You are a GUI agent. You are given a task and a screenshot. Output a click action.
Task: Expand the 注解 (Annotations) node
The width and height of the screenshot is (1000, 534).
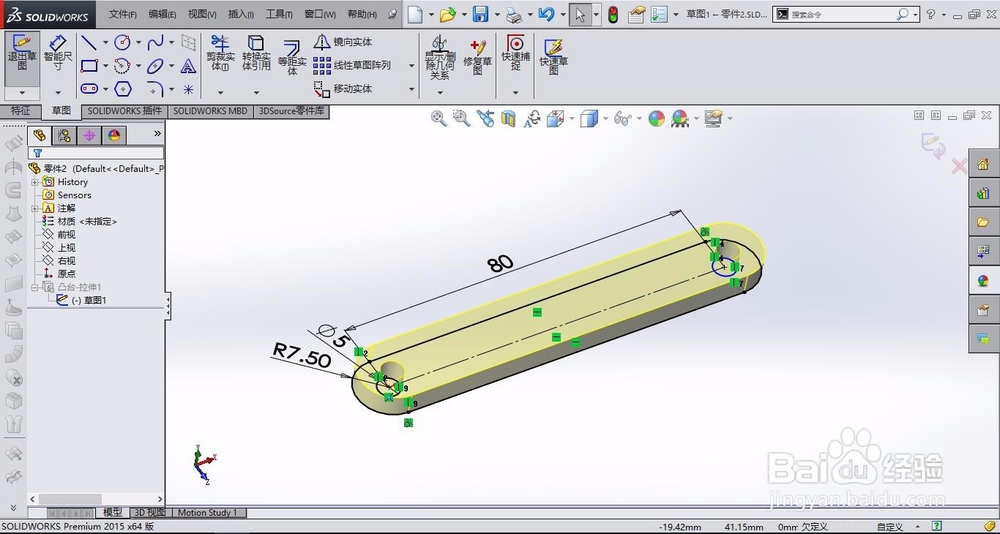[34, 208]
